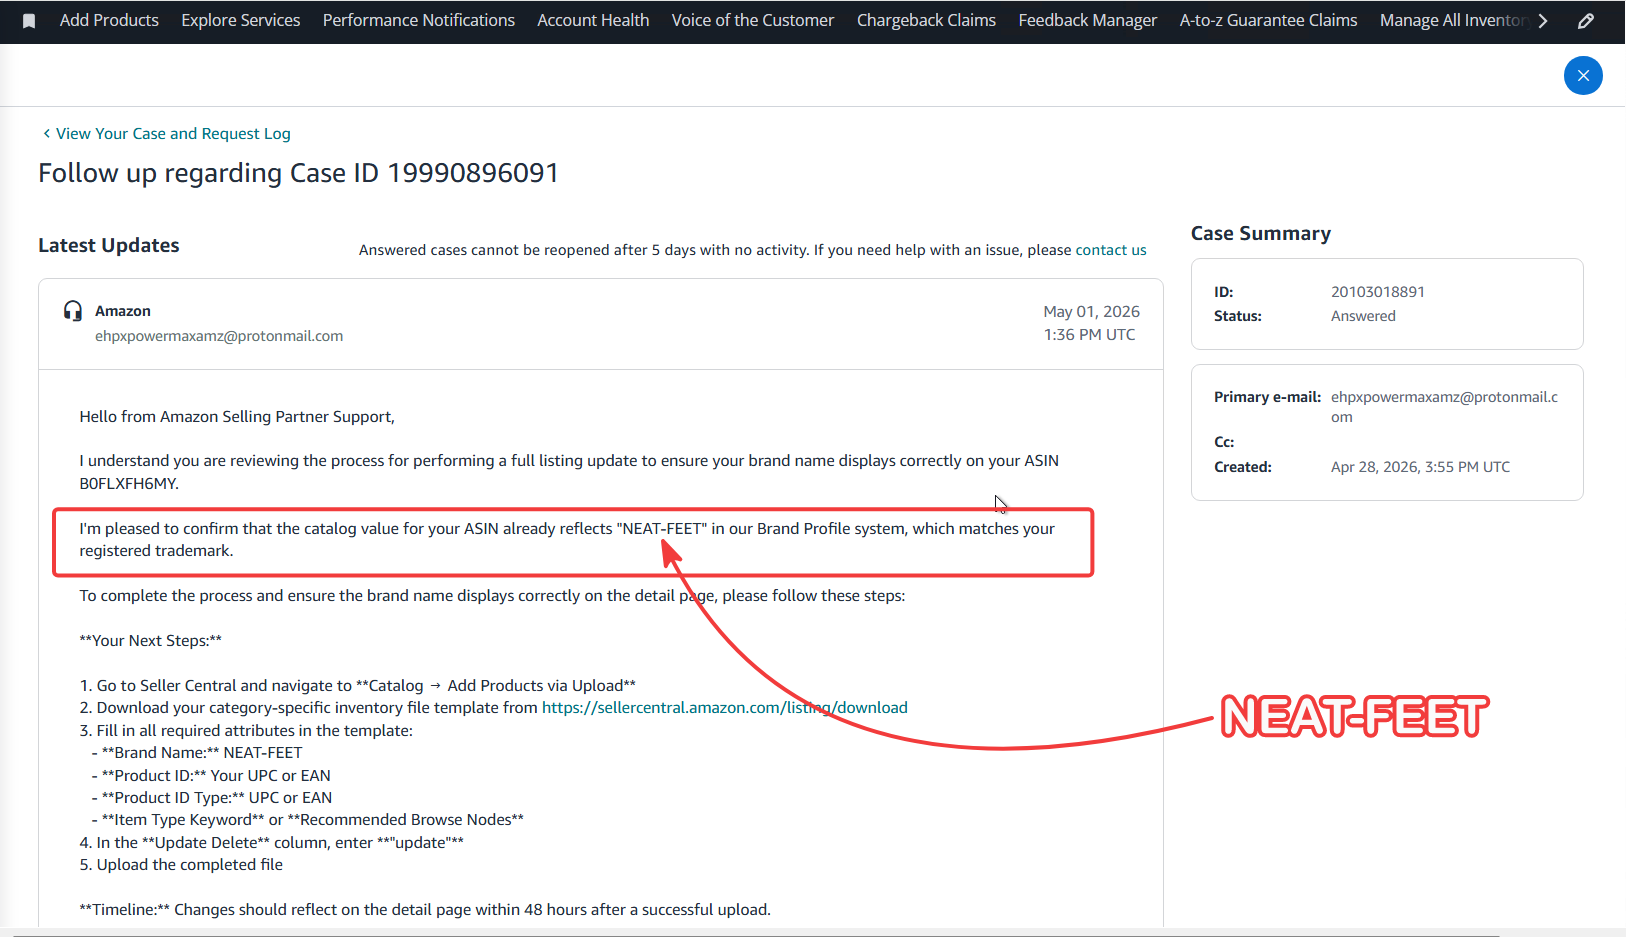Open the sellercentral listing download link

point(725,708)
